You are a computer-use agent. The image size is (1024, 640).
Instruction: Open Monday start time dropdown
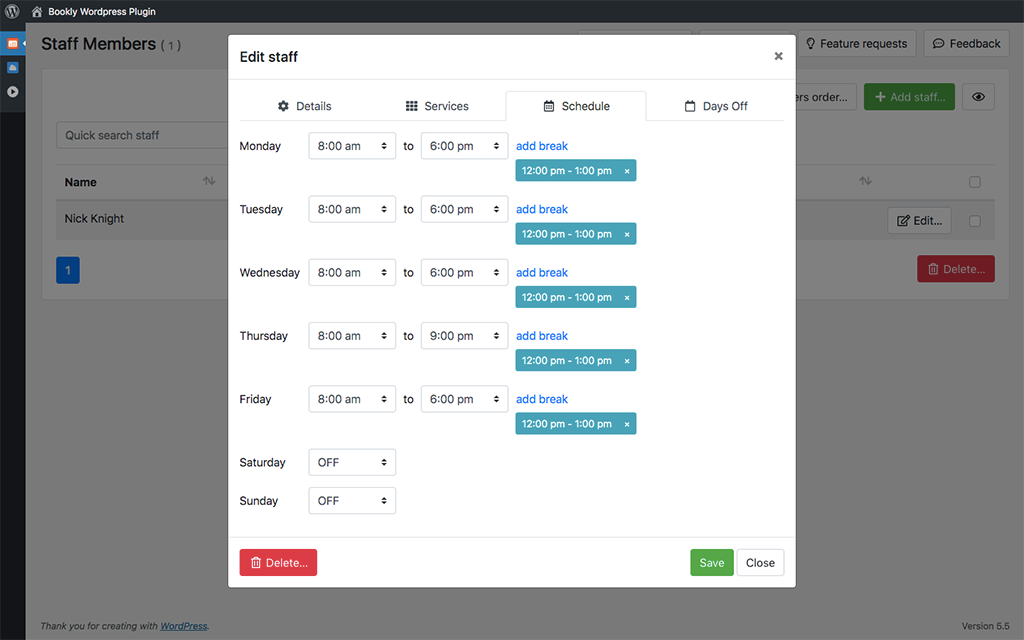(x=352, y=146)
